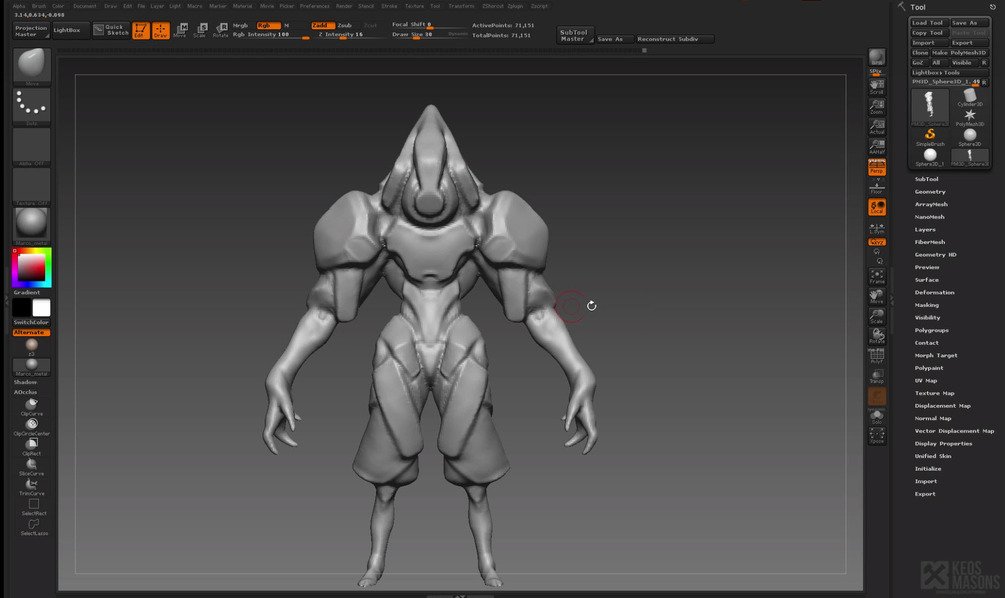Click the PolyF polyframe icon

point(877,356)
